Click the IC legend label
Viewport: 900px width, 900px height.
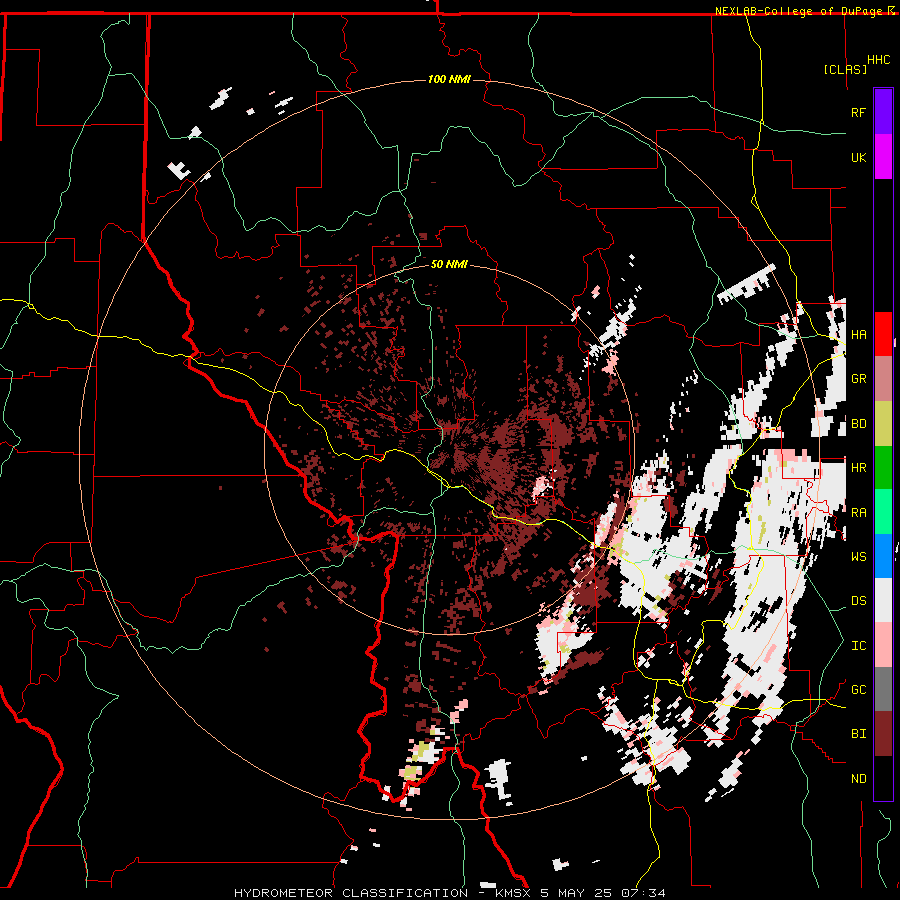(x=858, y=646)
